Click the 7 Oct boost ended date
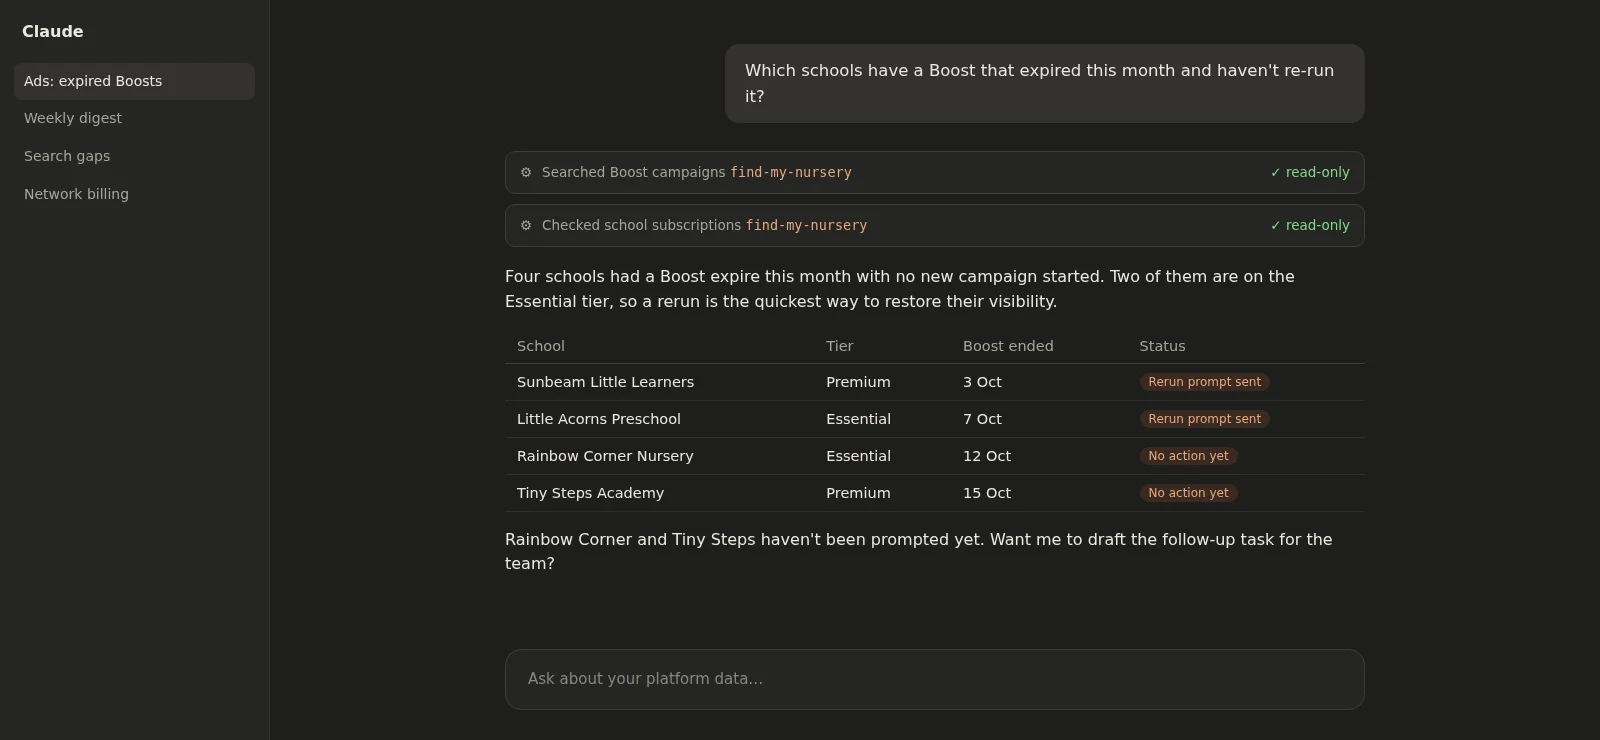The width and height of the screenshot is (1600, 740). tap(982, 419)
